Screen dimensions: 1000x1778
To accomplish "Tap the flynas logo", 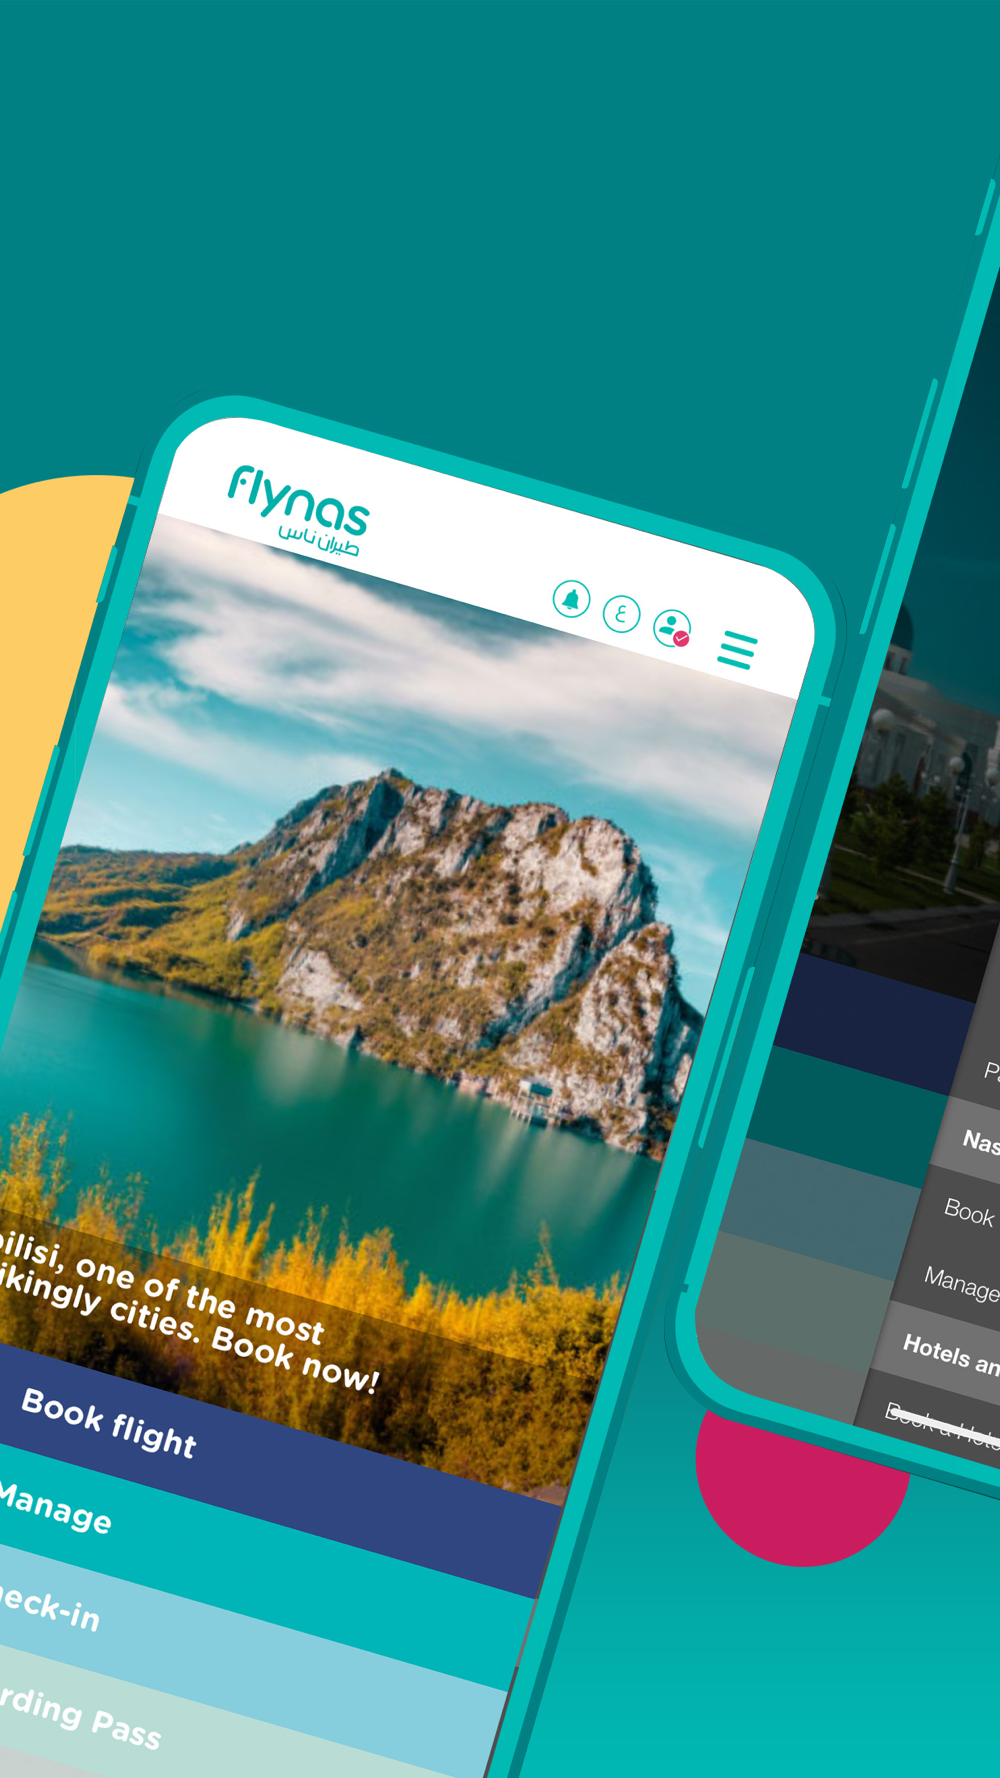I will [298, 510].
